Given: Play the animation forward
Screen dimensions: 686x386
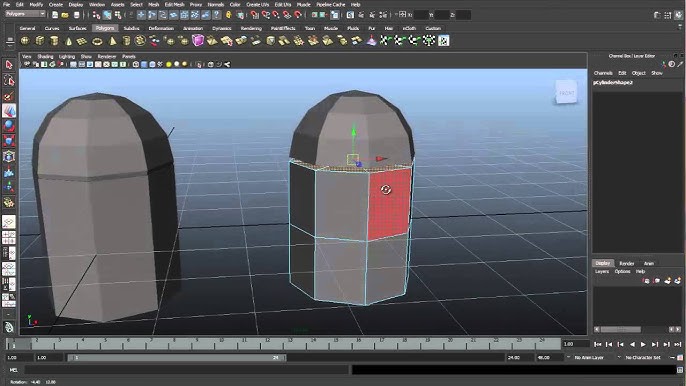Looking at the screenshot, I should (643, 344).
